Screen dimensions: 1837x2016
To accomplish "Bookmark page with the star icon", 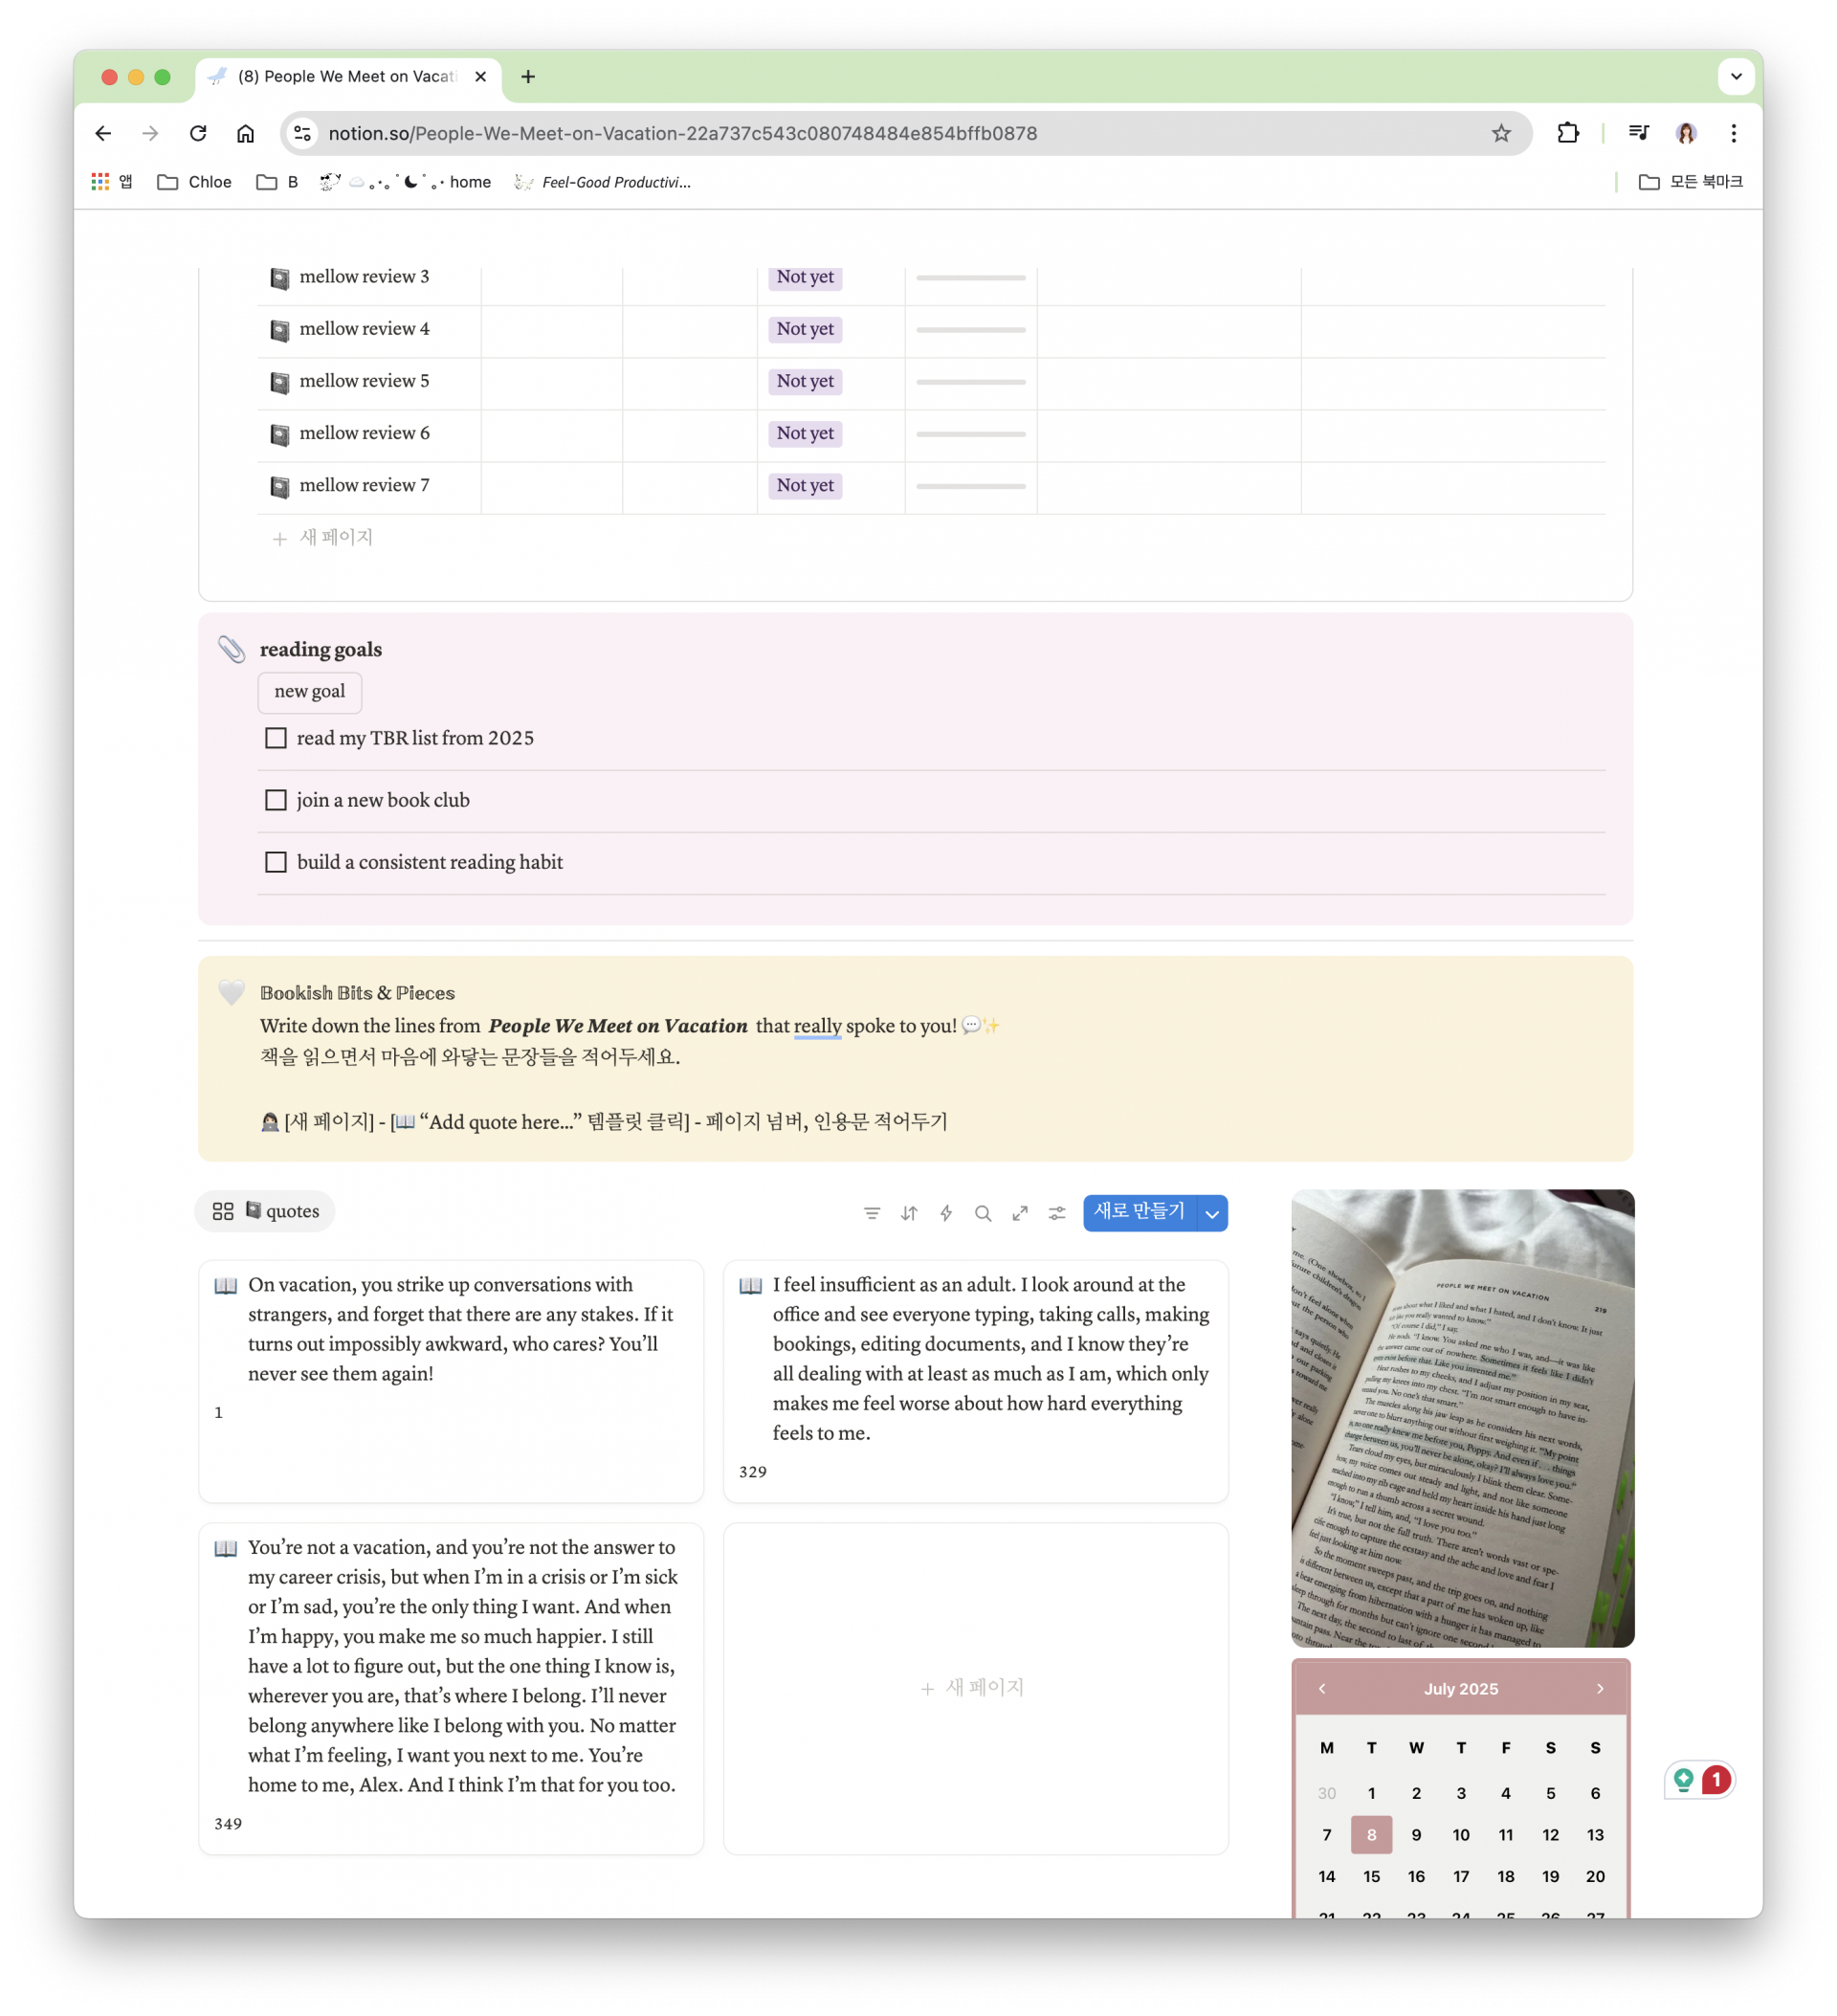I will [x=1501, y=133].
